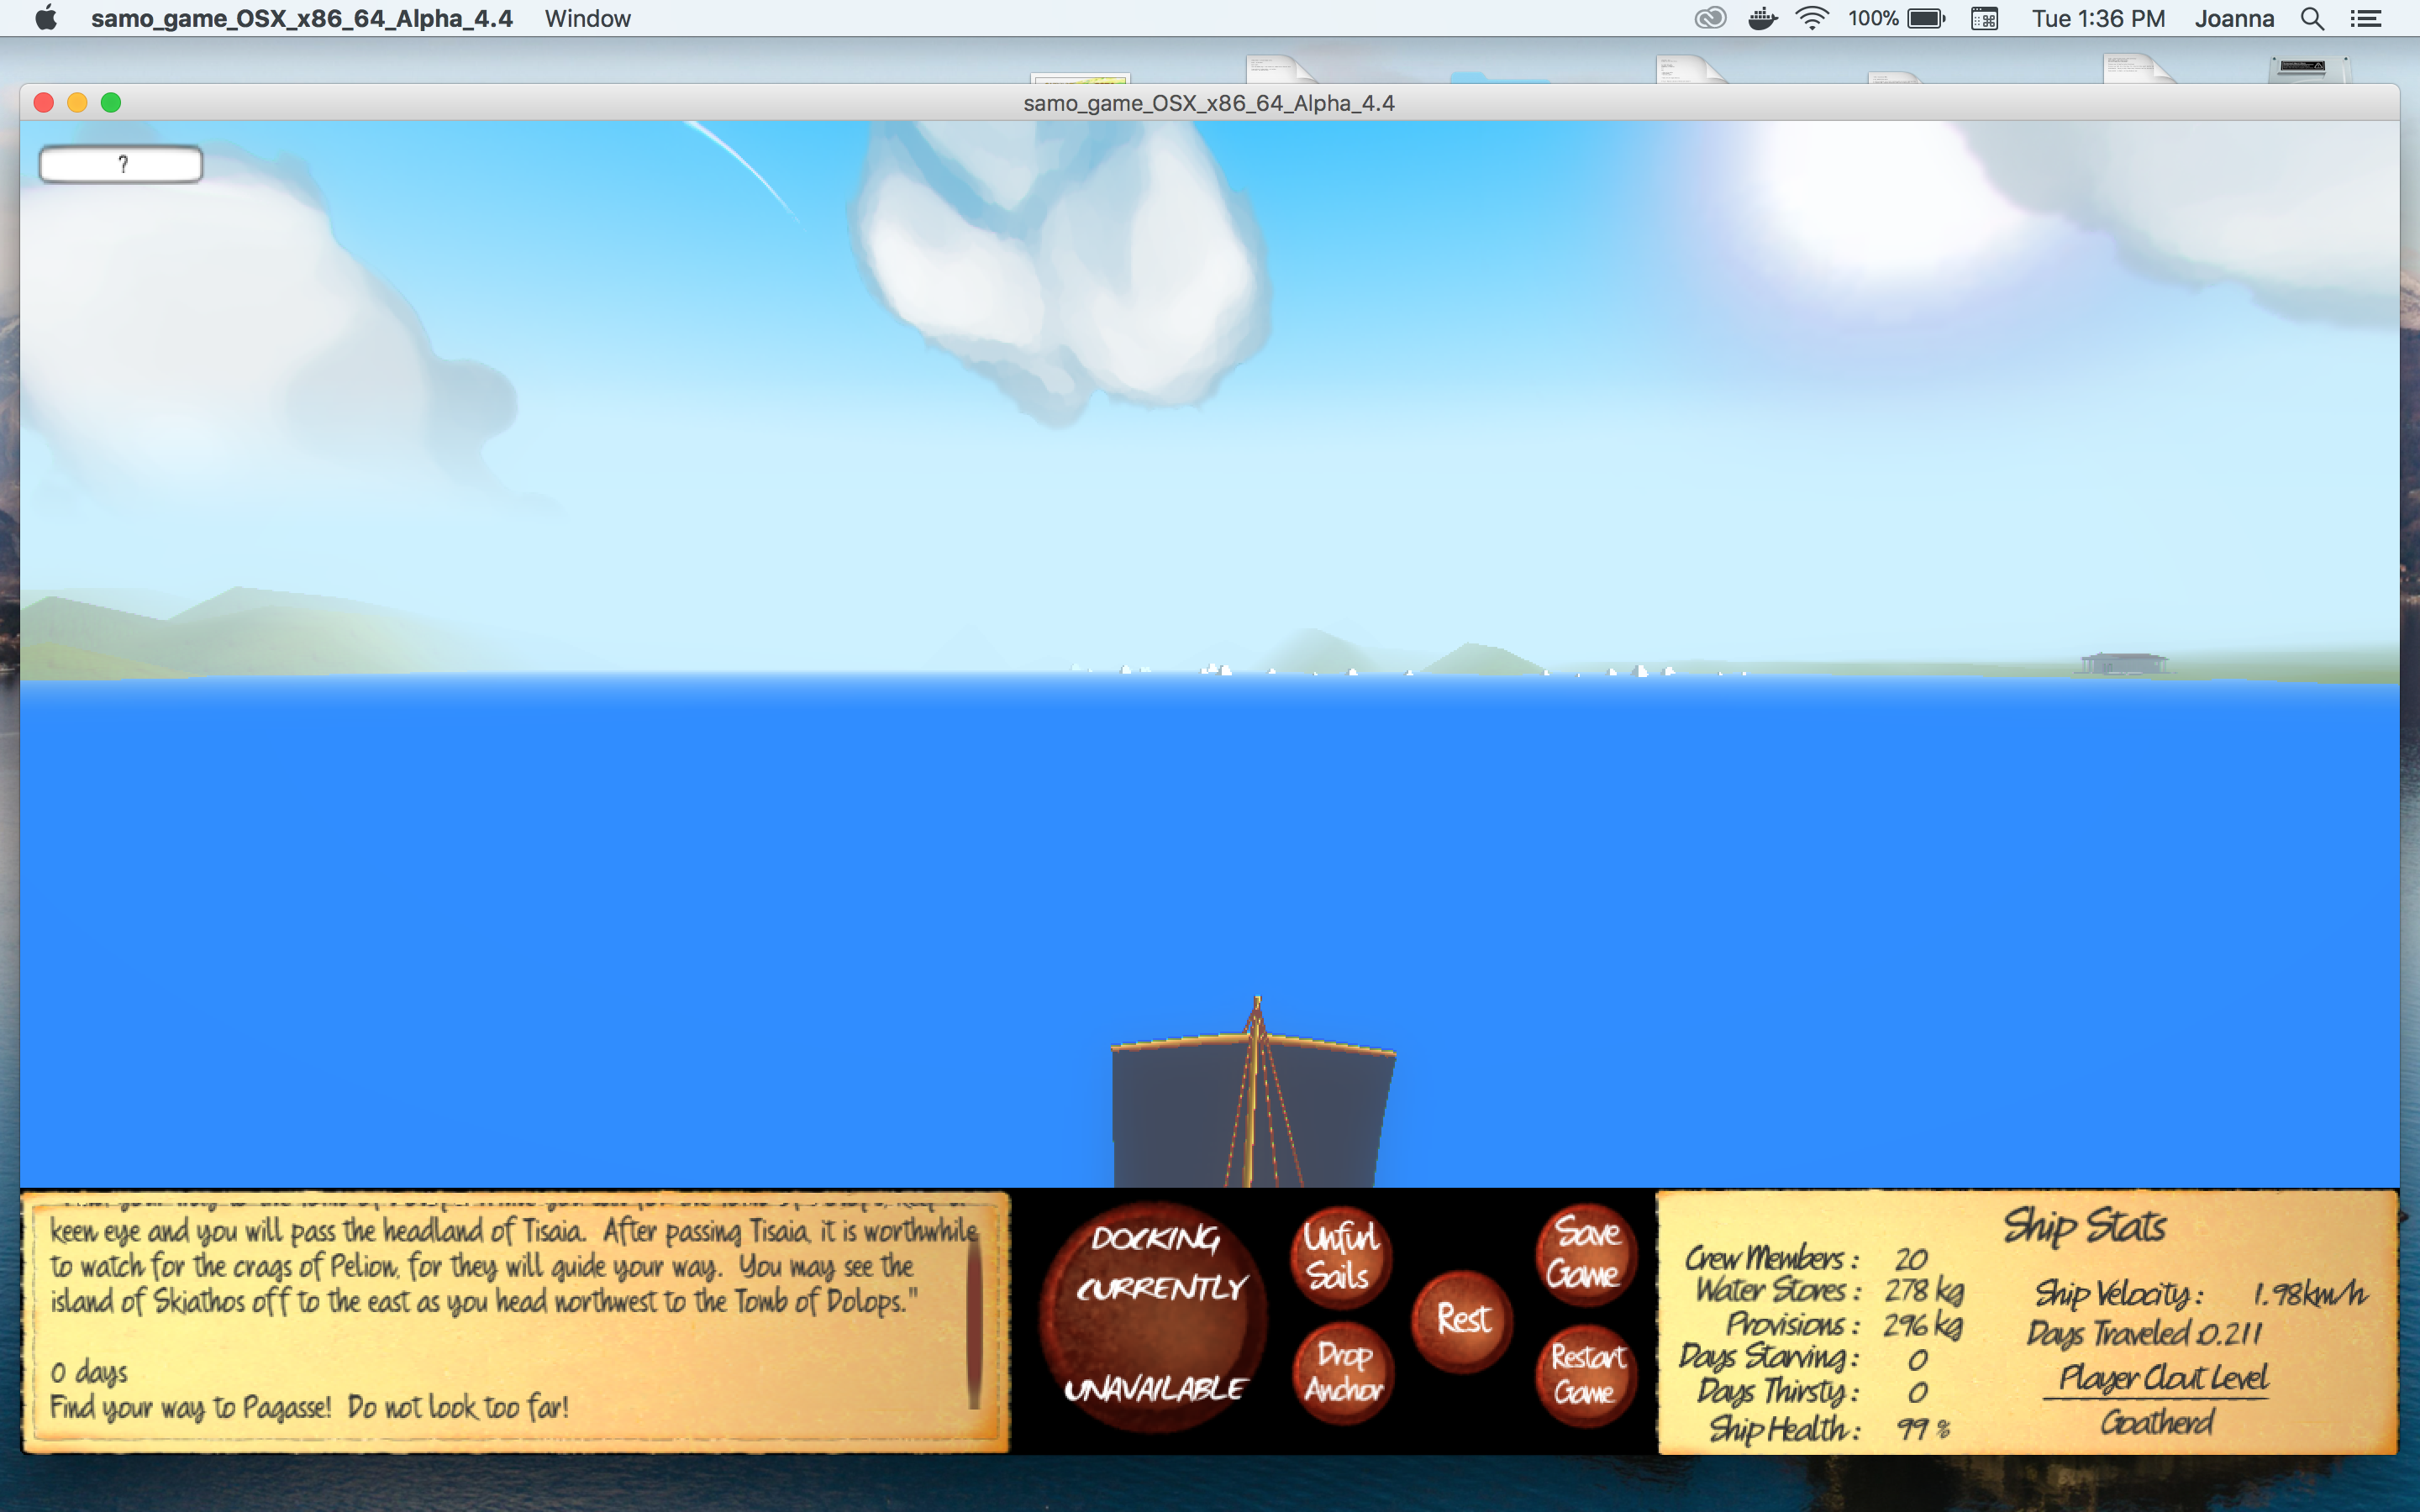Open the Apple menu

[45, 18]
